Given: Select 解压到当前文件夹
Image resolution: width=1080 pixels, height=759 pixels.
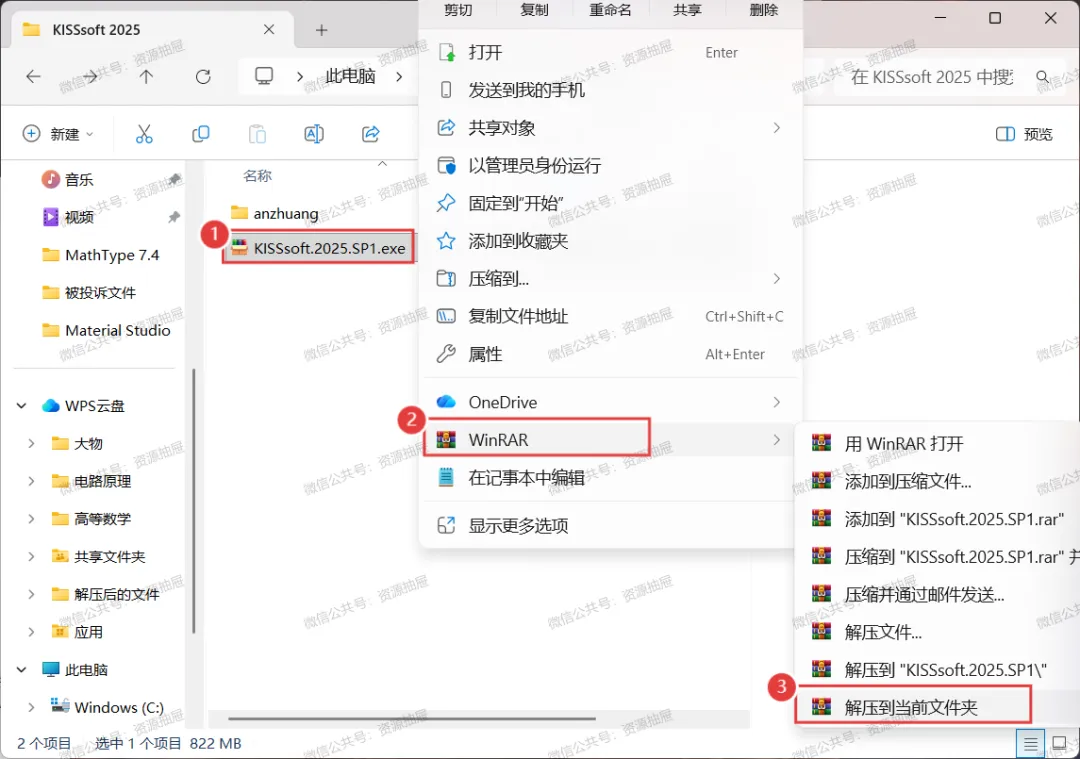Looking at the screenshot, I should point(938,707).
